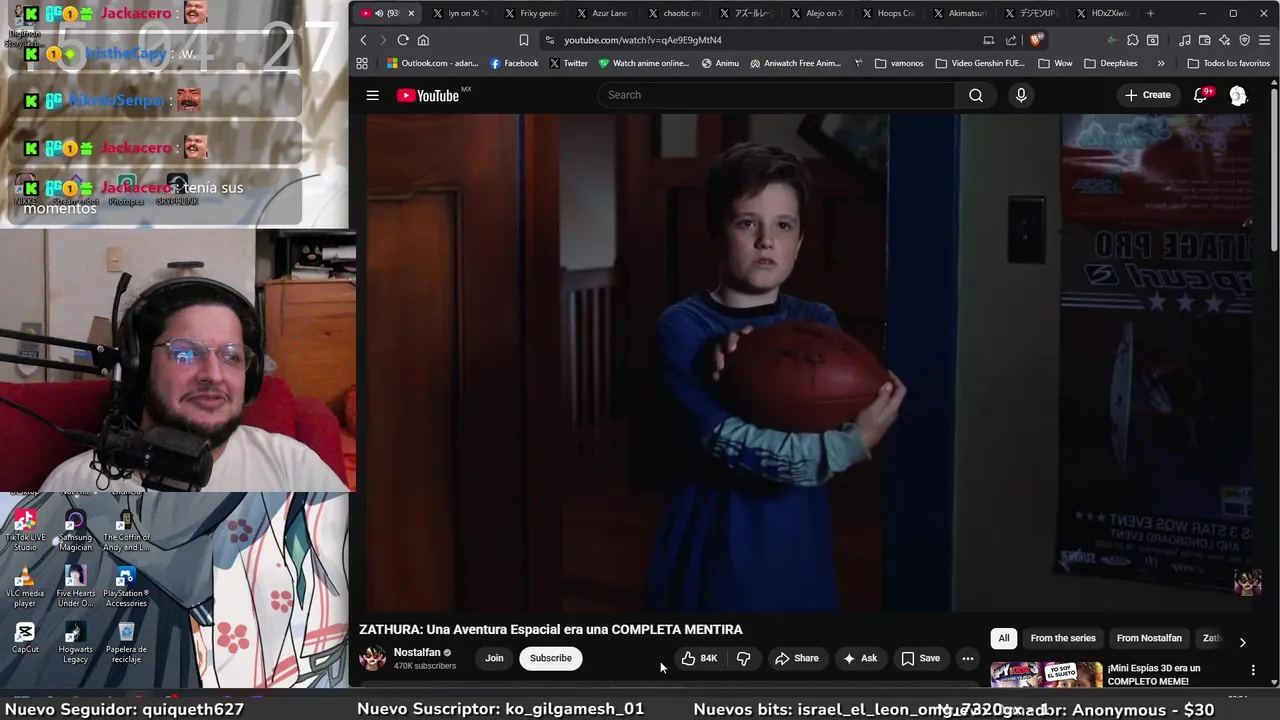Open the apps grid in bookmarks bar
The image size is (1280, 720).
362,63
